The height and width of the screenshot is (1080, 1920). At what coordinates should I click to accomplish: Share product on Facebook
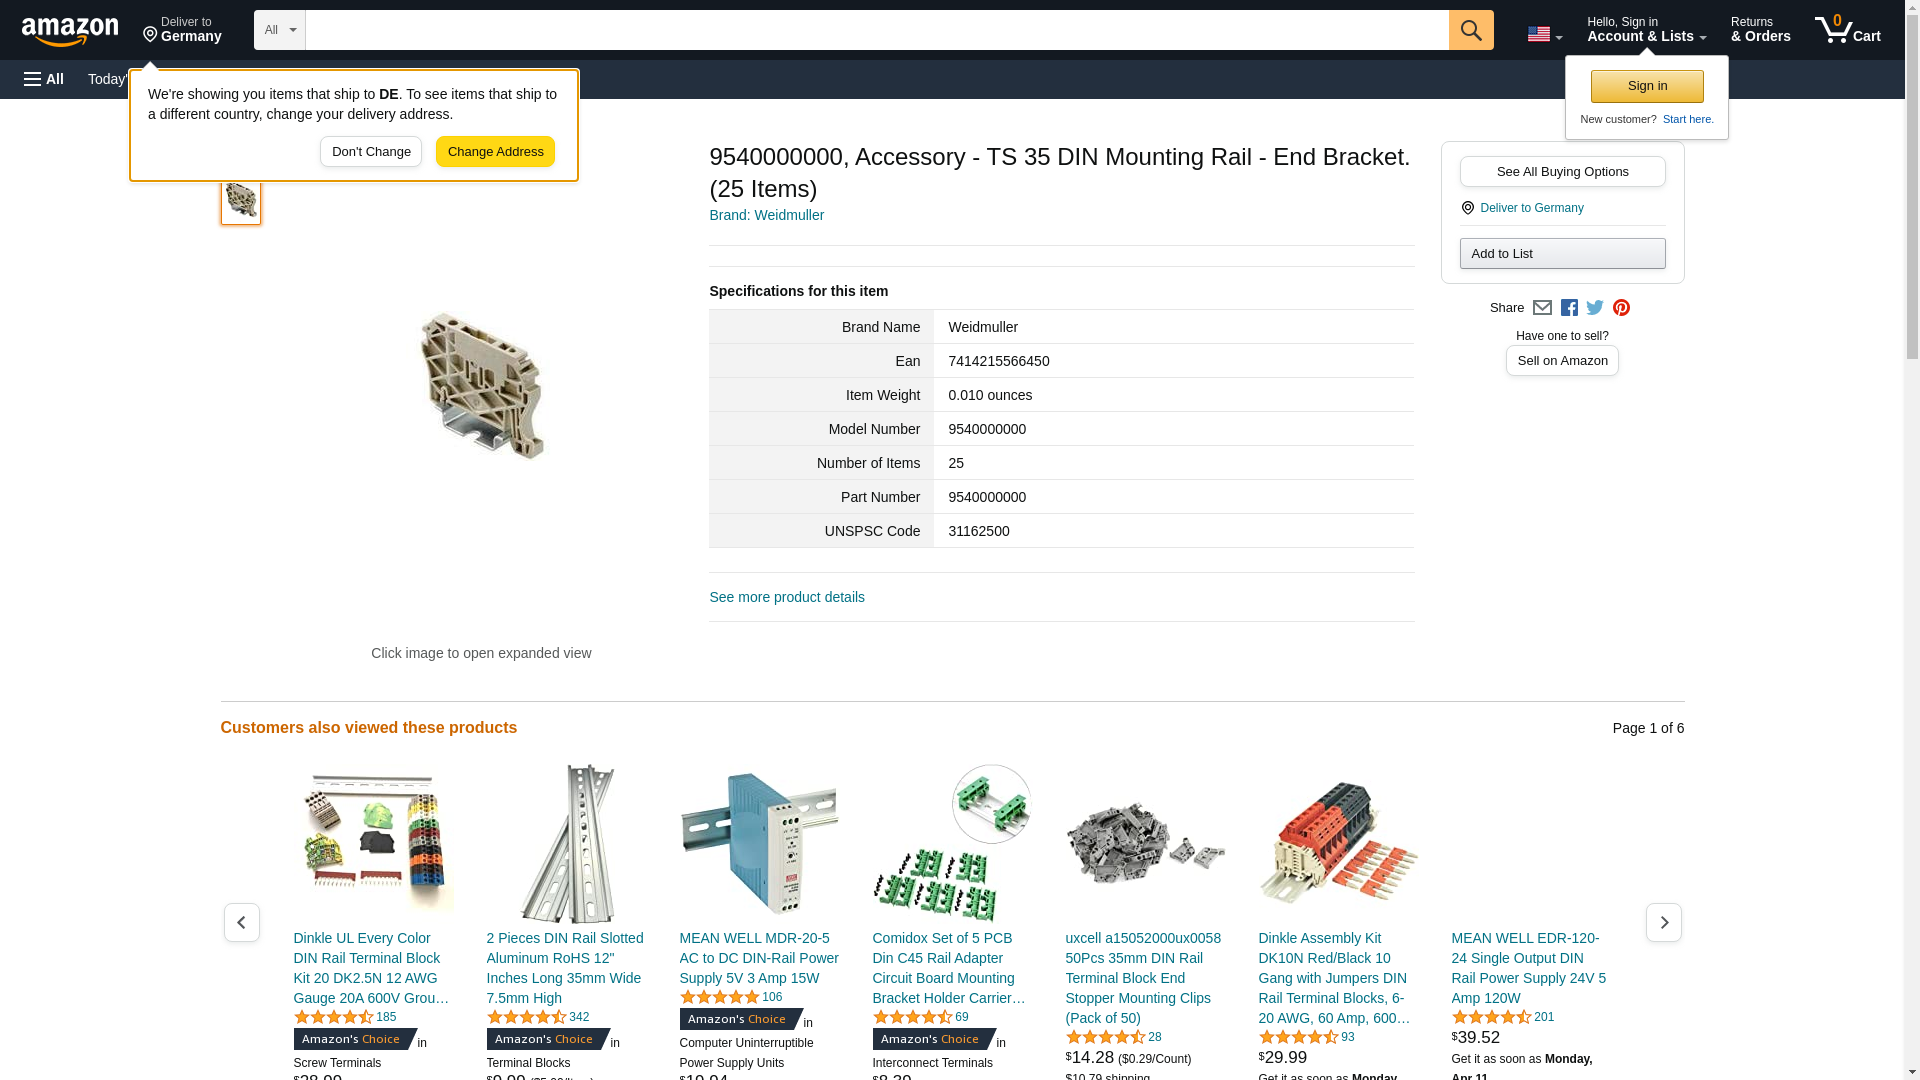pos(1569,308)
